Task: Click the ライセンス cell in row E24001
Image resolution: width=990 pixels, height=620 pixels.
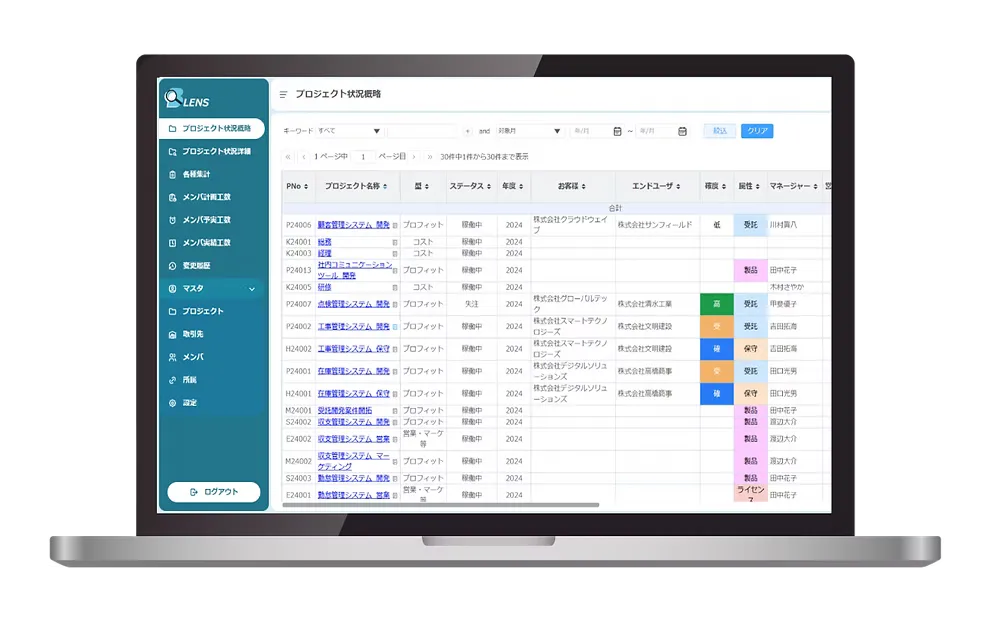Action: click(750, 494)
